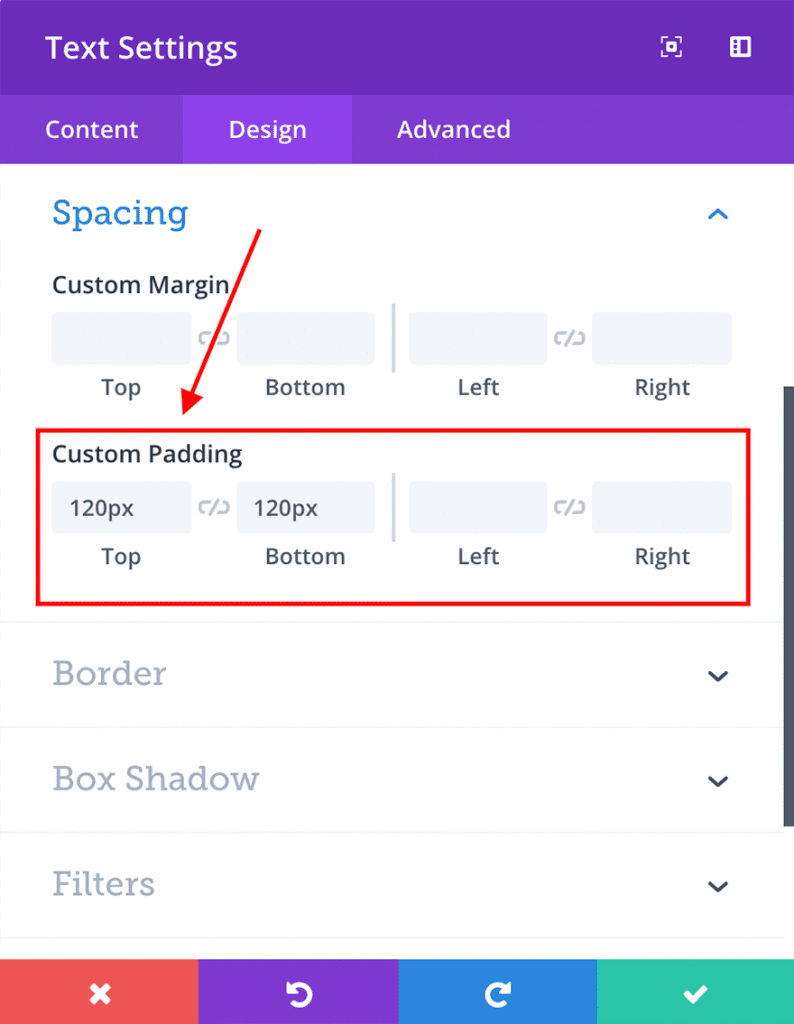Toggle padding left-right link icon
794x1024 pixels.
click(x=569, y=507)
